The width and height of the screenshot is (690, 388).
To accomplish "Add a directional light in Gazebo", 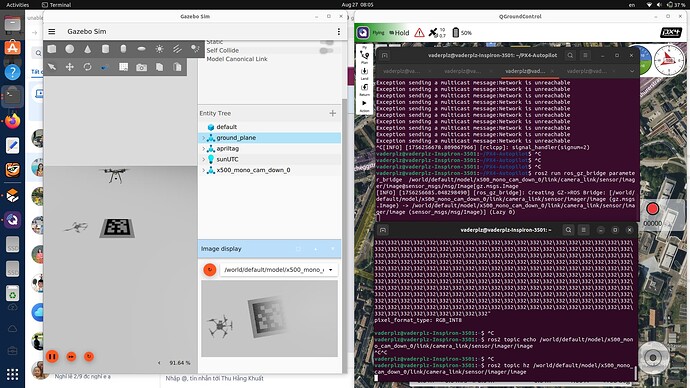I will 177,49.
